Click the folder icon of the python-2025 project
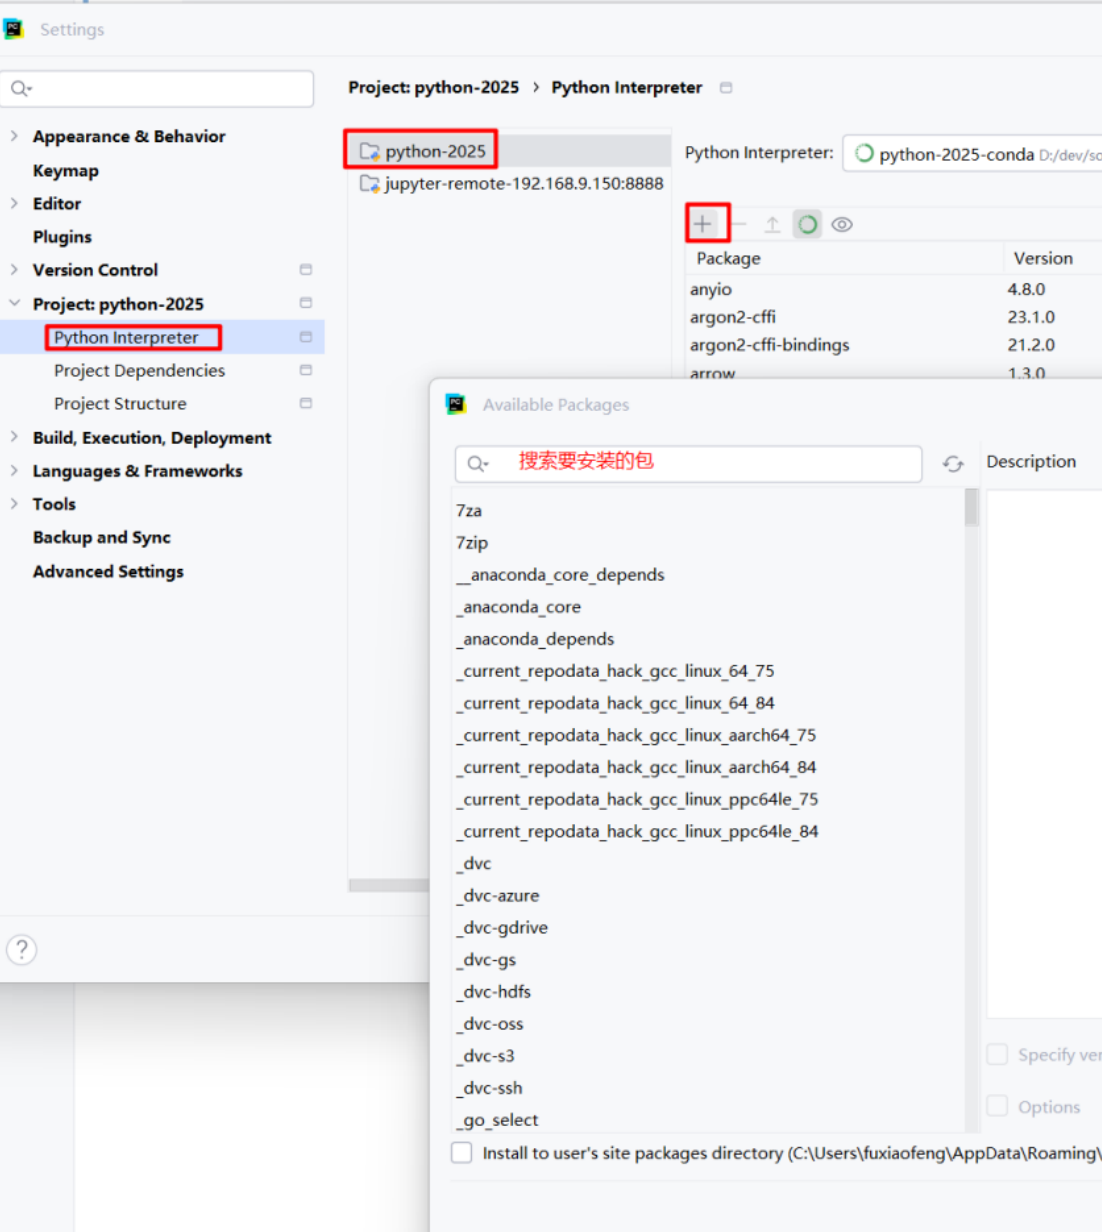Screen dimensions: 1102x1232 pos(370,151)
